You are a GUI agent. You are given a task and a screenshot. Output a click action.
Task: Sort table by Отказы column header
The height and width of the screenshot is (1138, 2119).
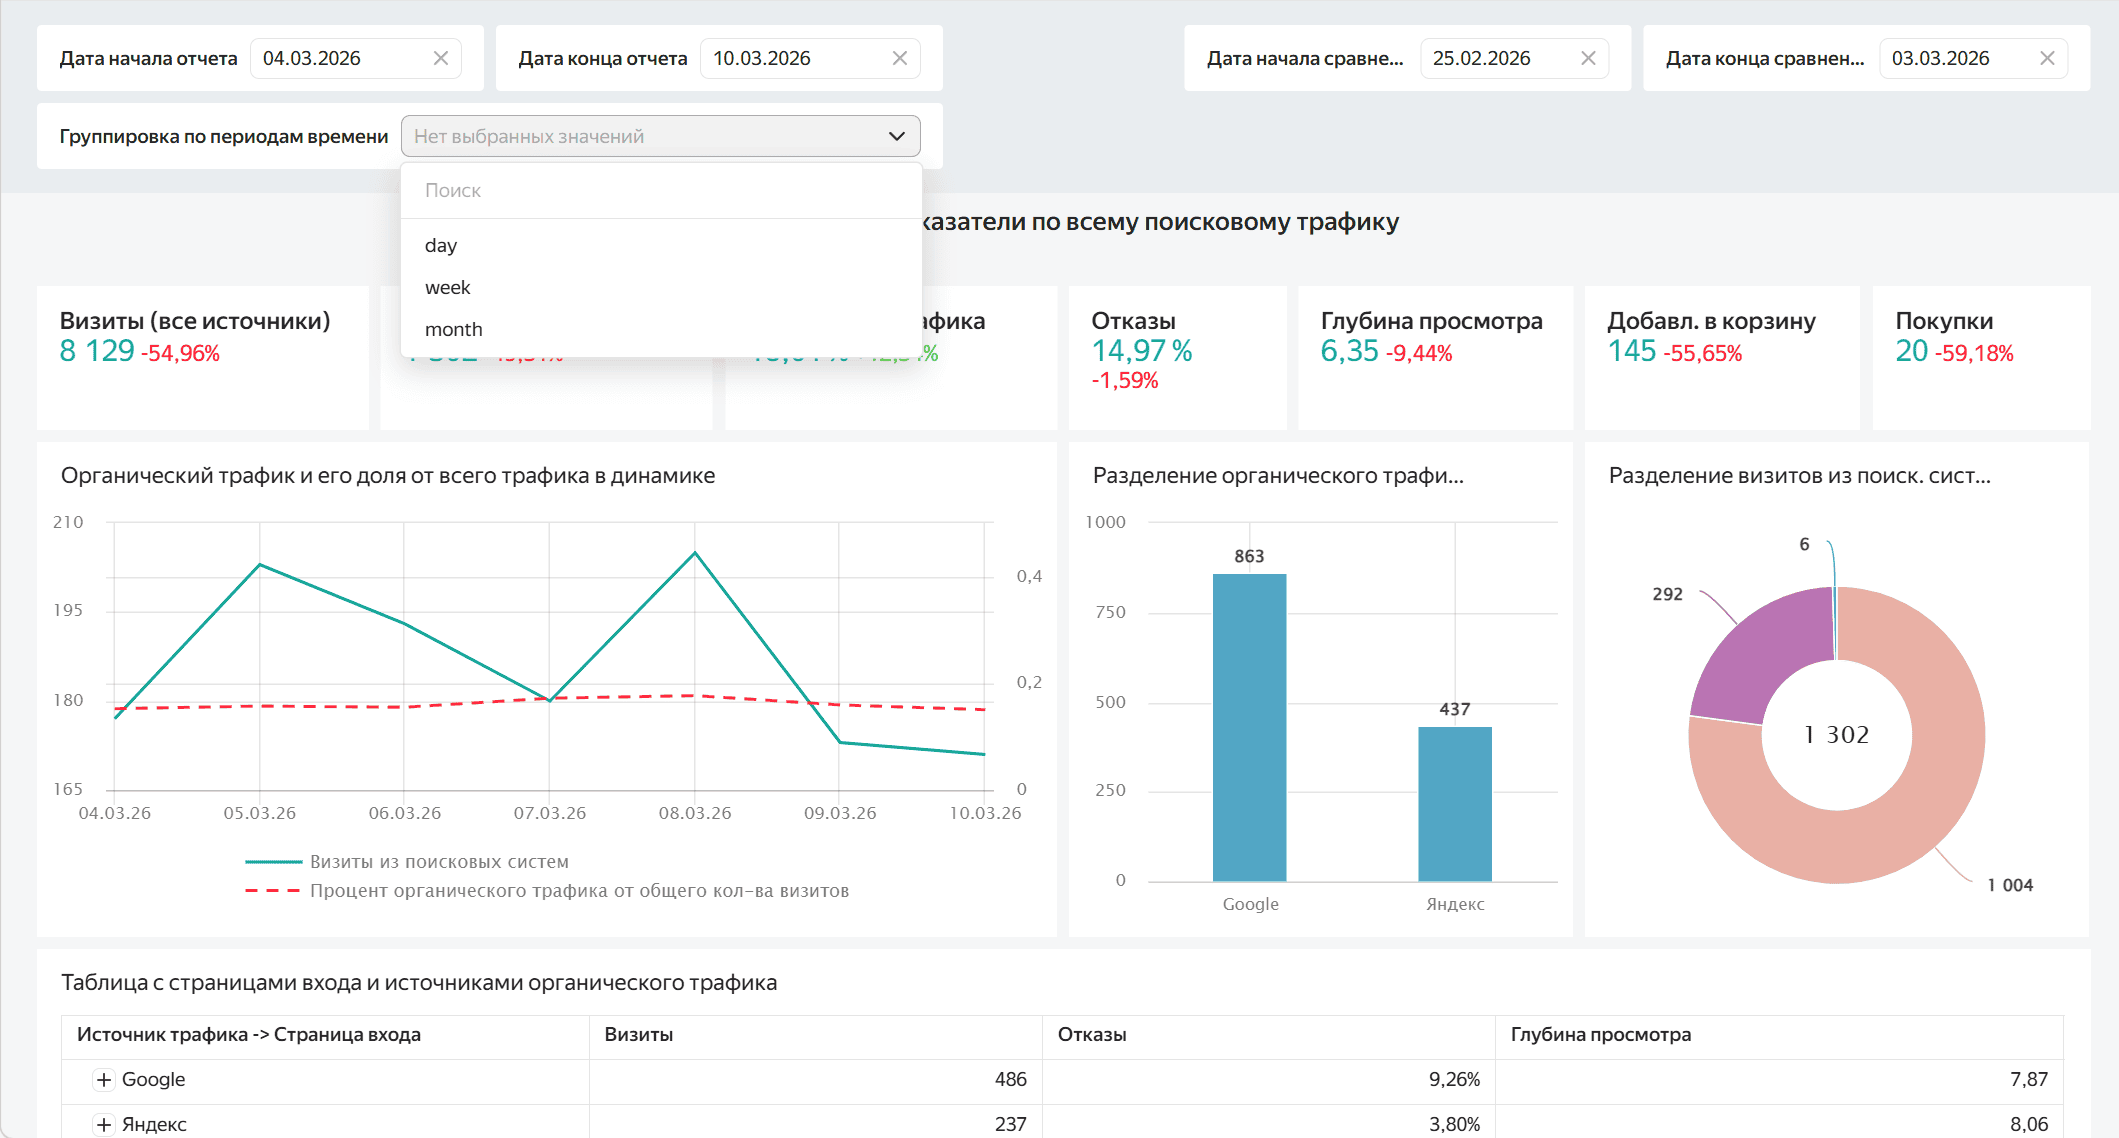1091,1034
